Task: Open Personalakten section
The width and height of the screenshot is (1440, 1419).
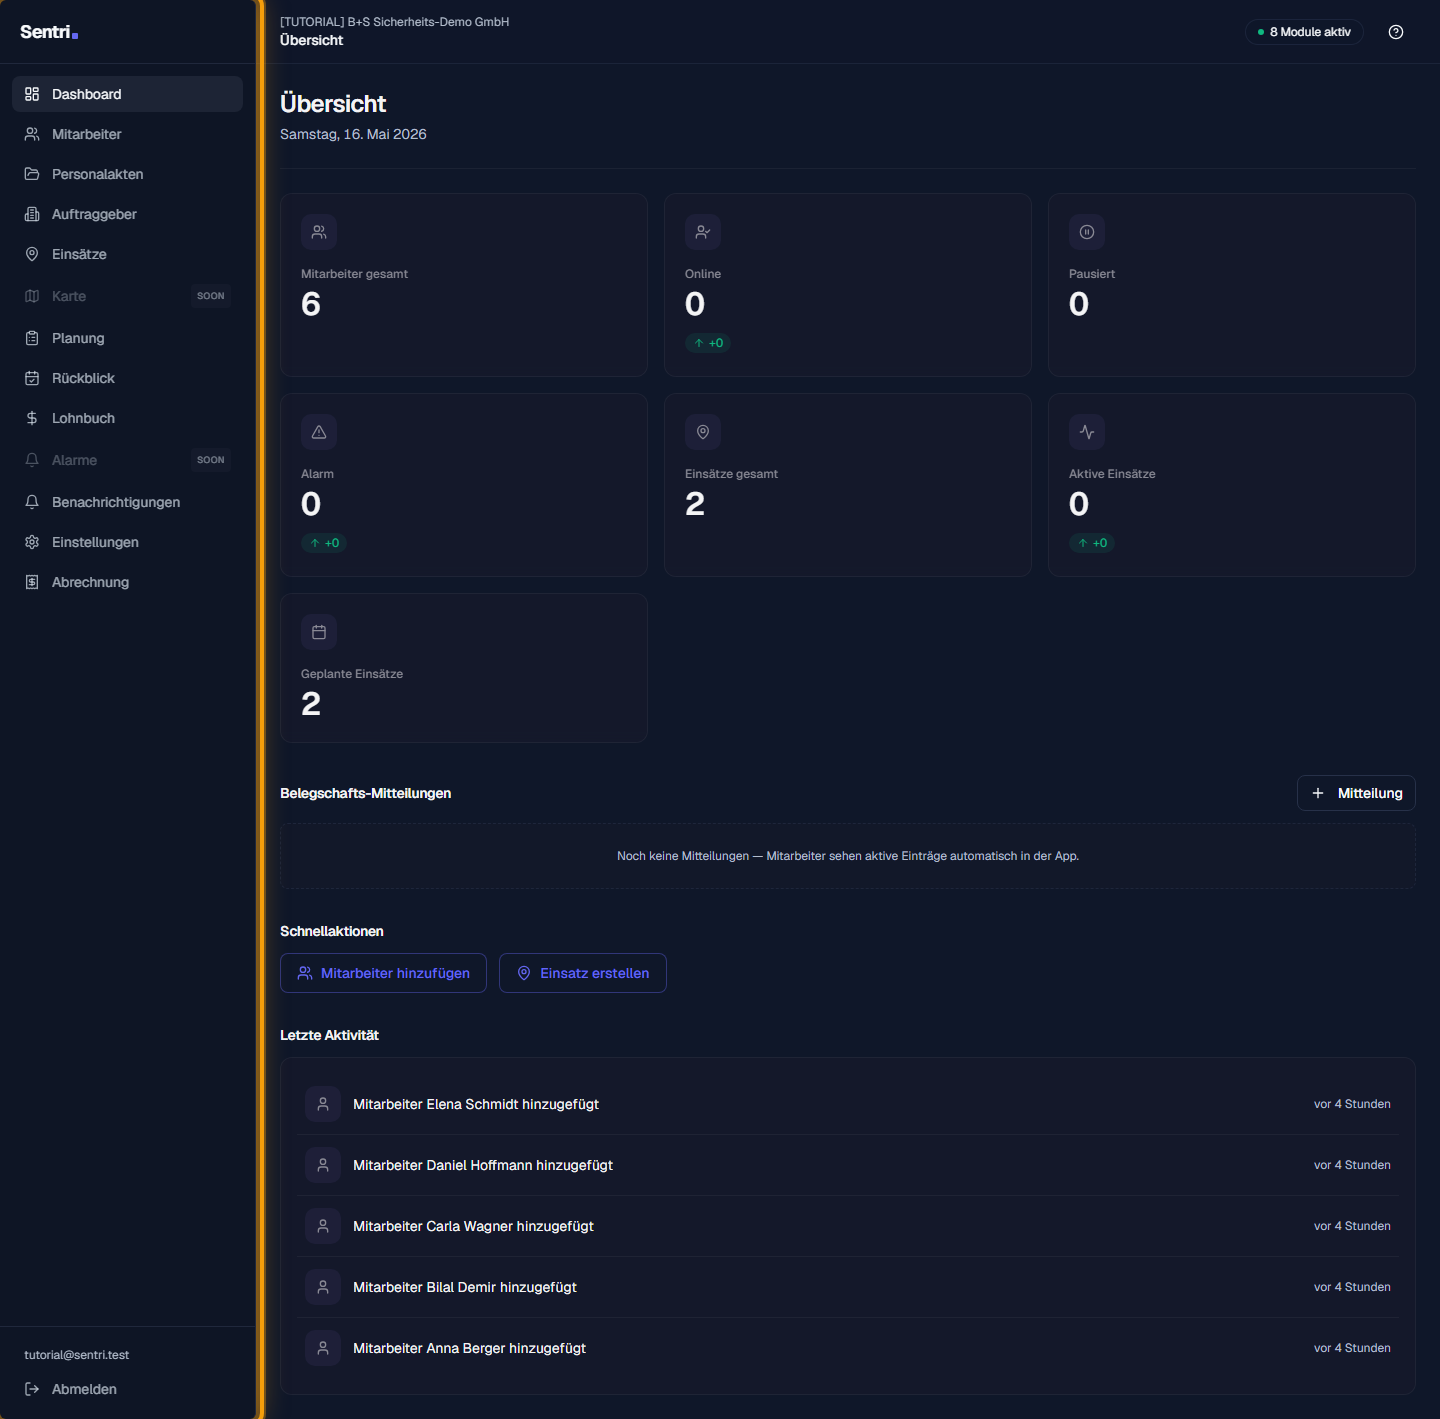Action: click(x=127, y=174)
